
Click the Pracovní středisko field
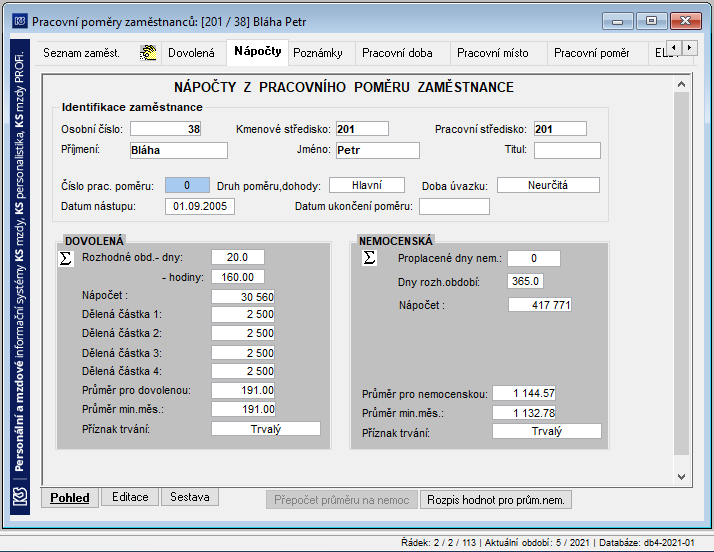(560, 129)
